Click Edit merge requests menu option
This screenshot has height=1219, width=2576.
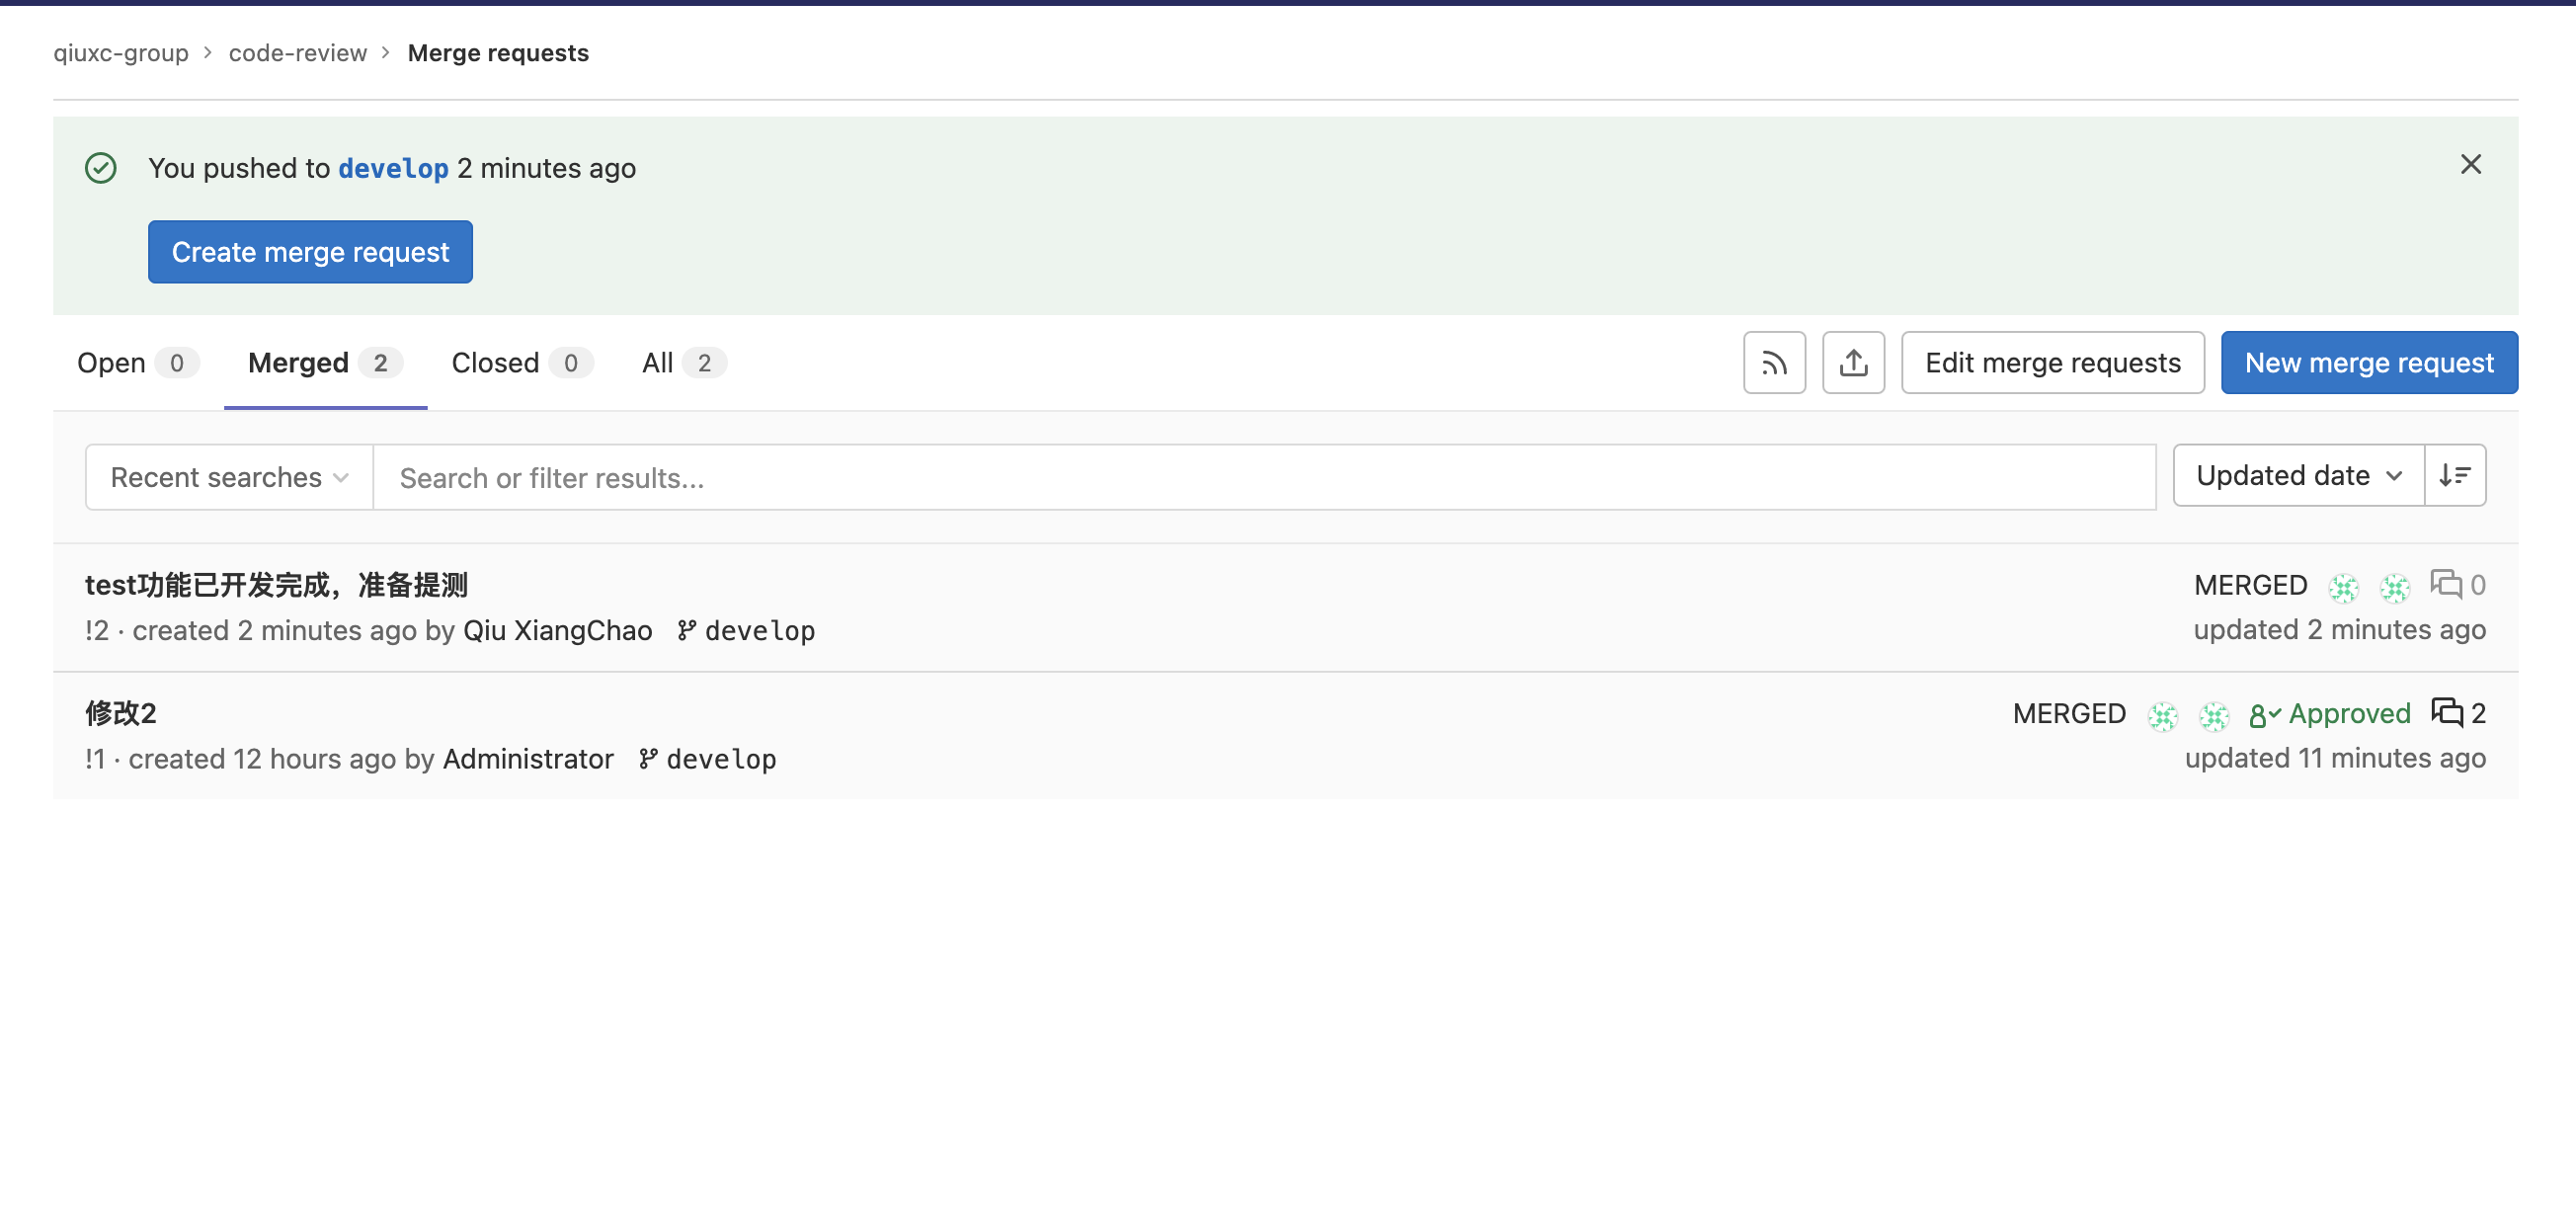(x=2052, y=362)
